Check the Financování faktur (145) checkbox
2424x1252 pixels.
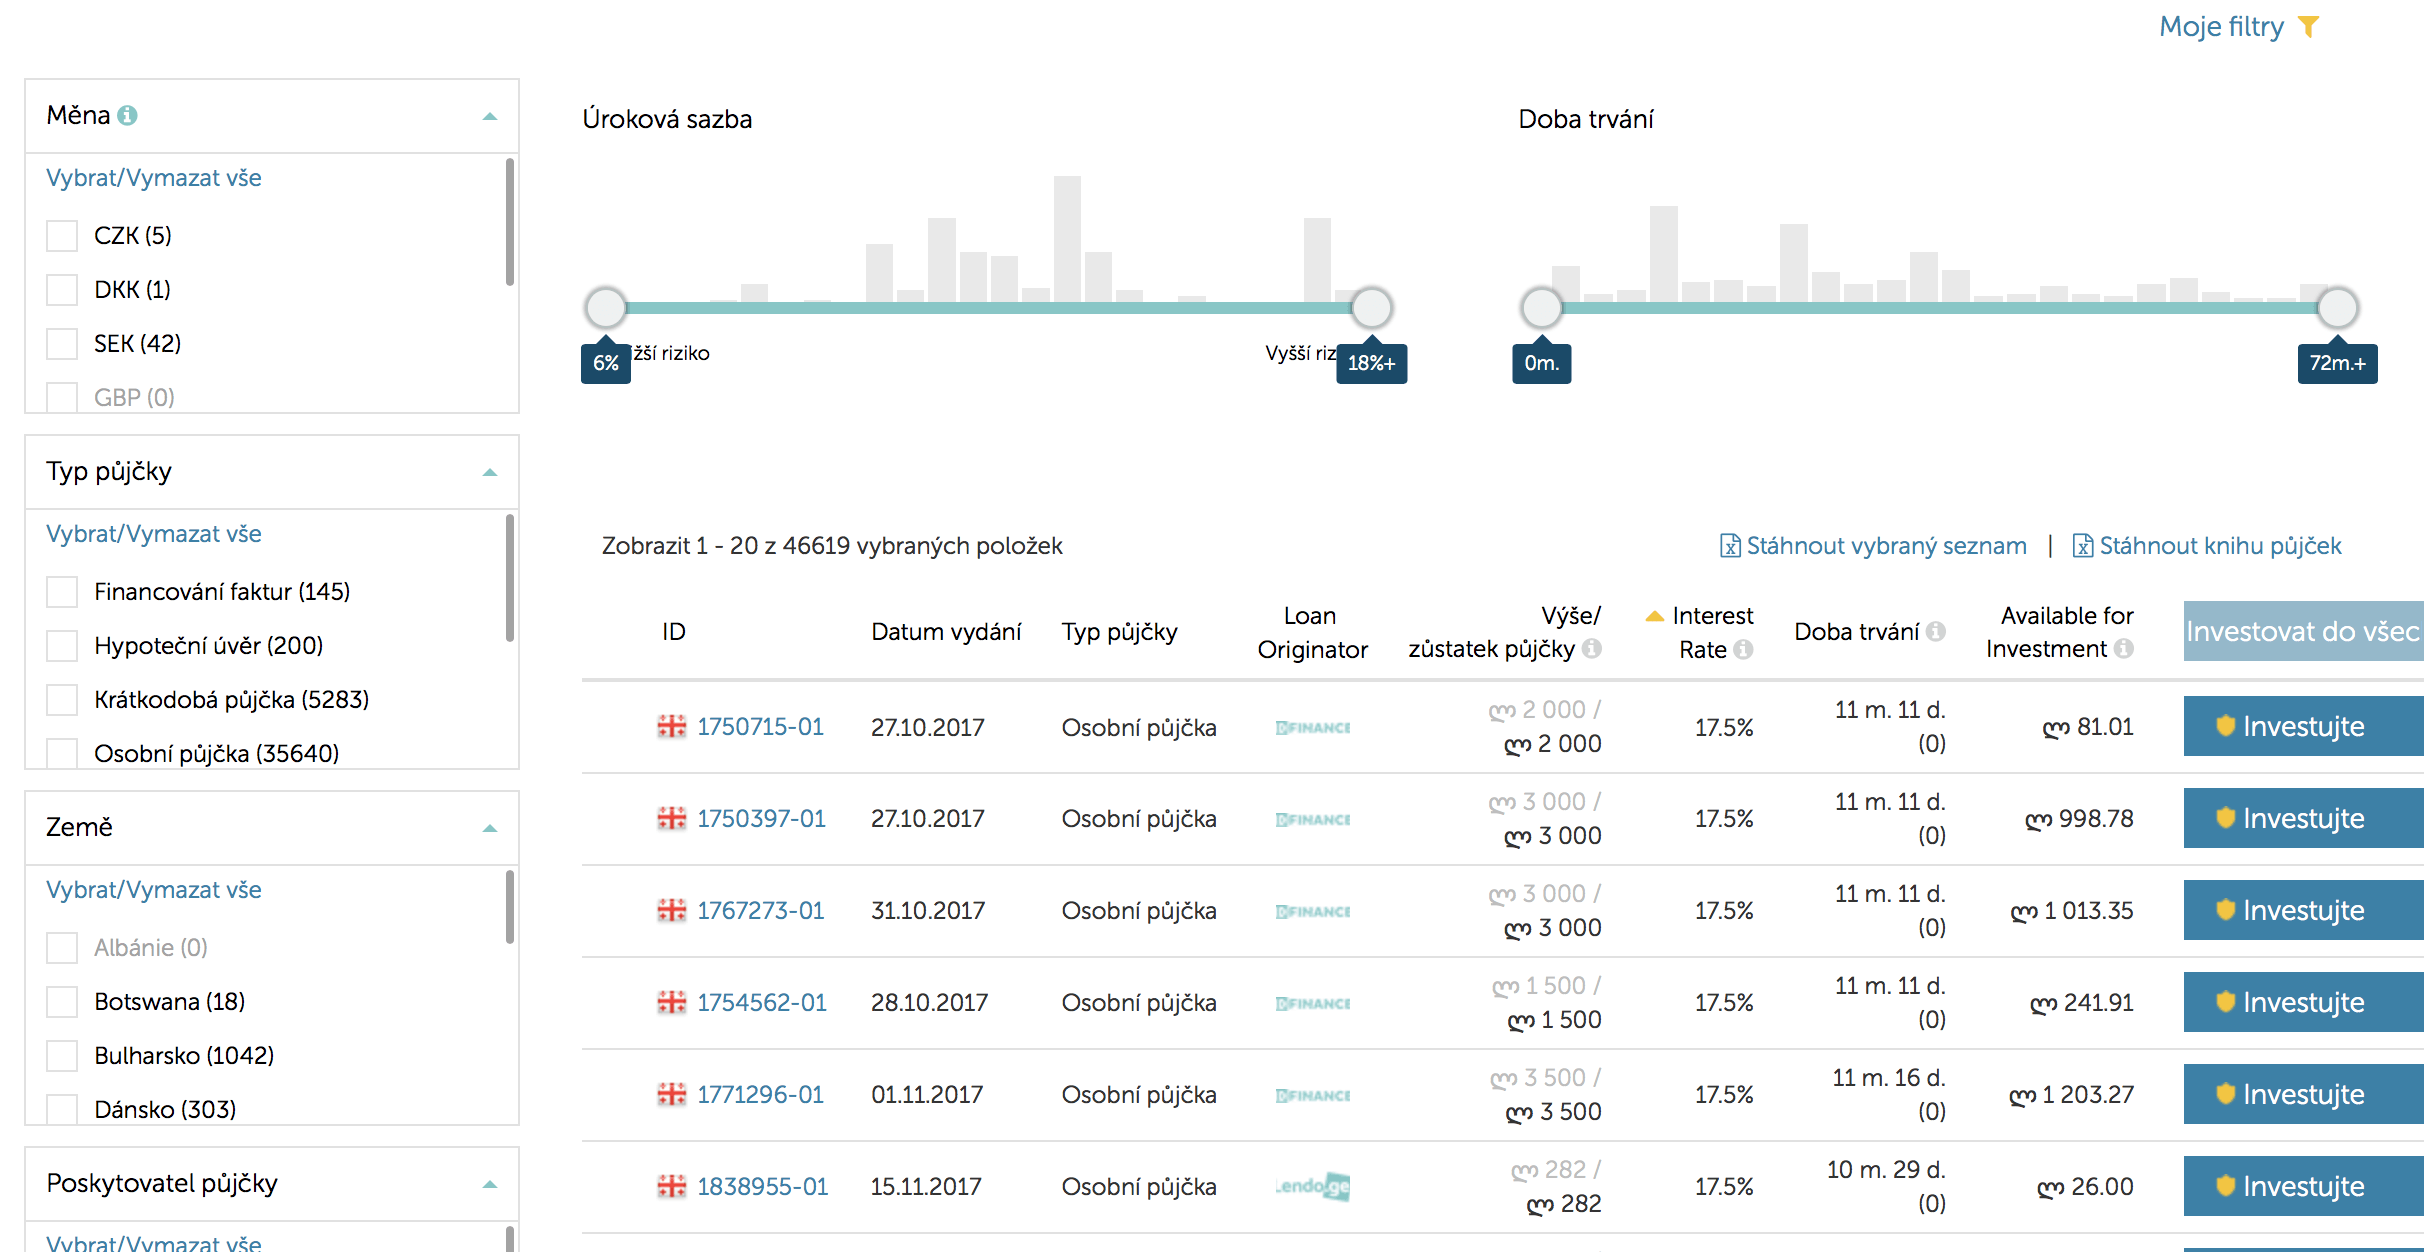[x=62, y=592]
